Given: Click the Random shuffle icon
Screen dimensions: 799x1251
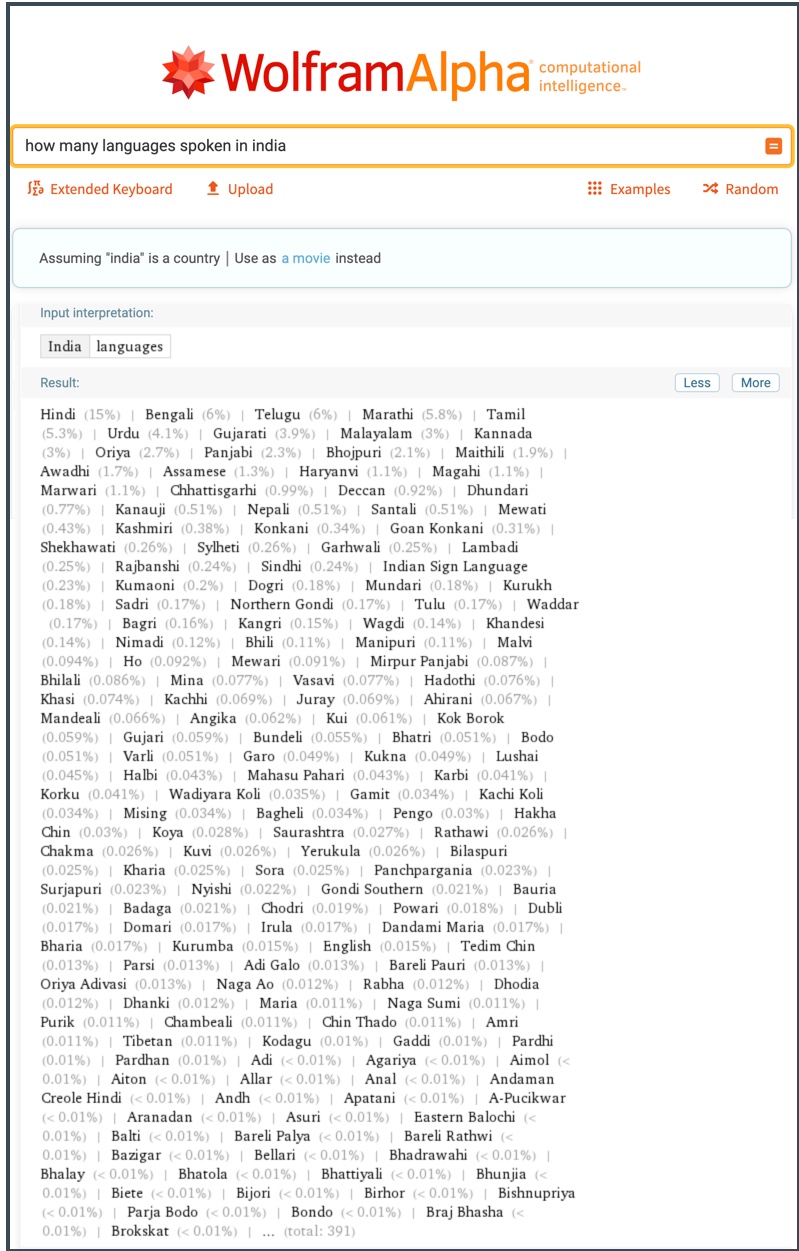Looking at the screenshot, I should pos(710,189).
